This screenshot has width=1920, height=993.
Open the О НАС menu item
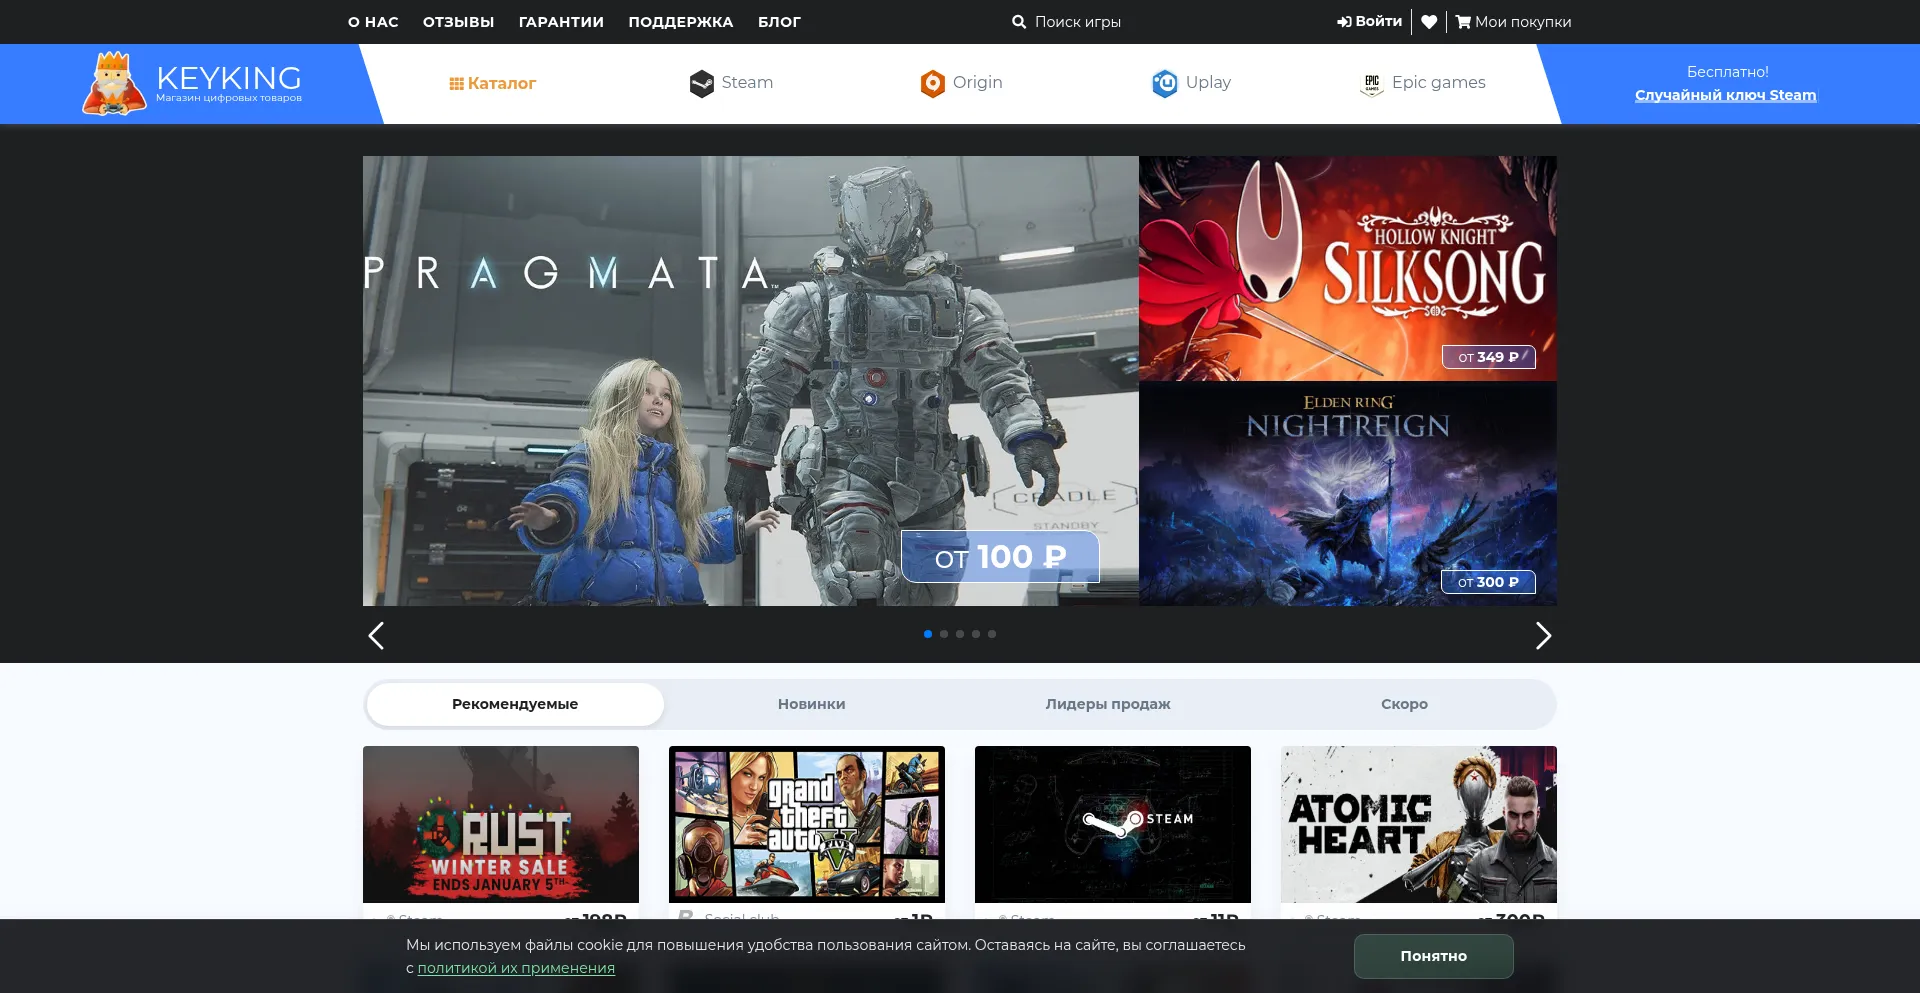click(x=373, y=22)
